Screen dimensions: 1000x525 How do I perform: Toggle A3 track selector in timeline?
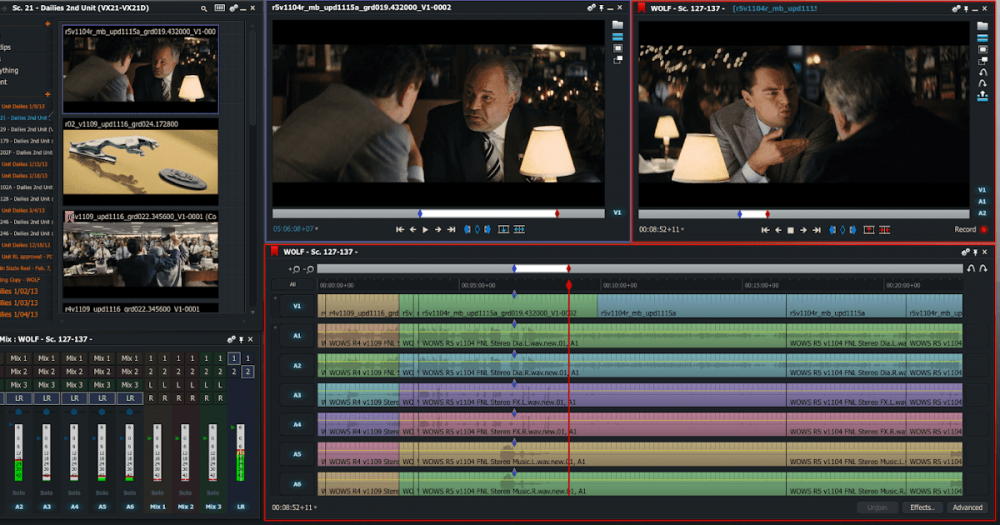coord(297,395)
